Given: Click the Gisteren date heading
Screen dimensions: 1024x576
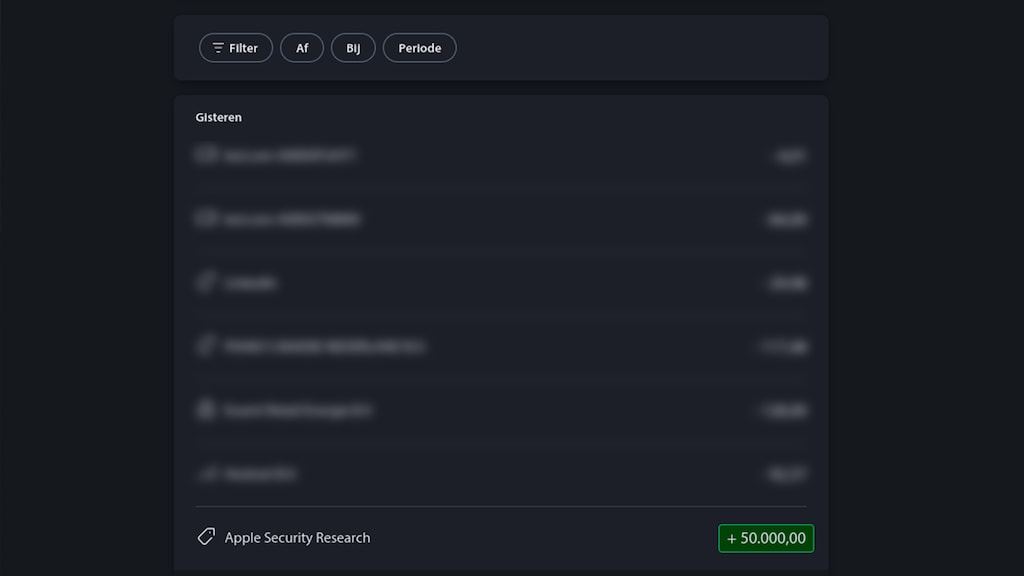Looking at the screenshot, I should pos(218,117).
